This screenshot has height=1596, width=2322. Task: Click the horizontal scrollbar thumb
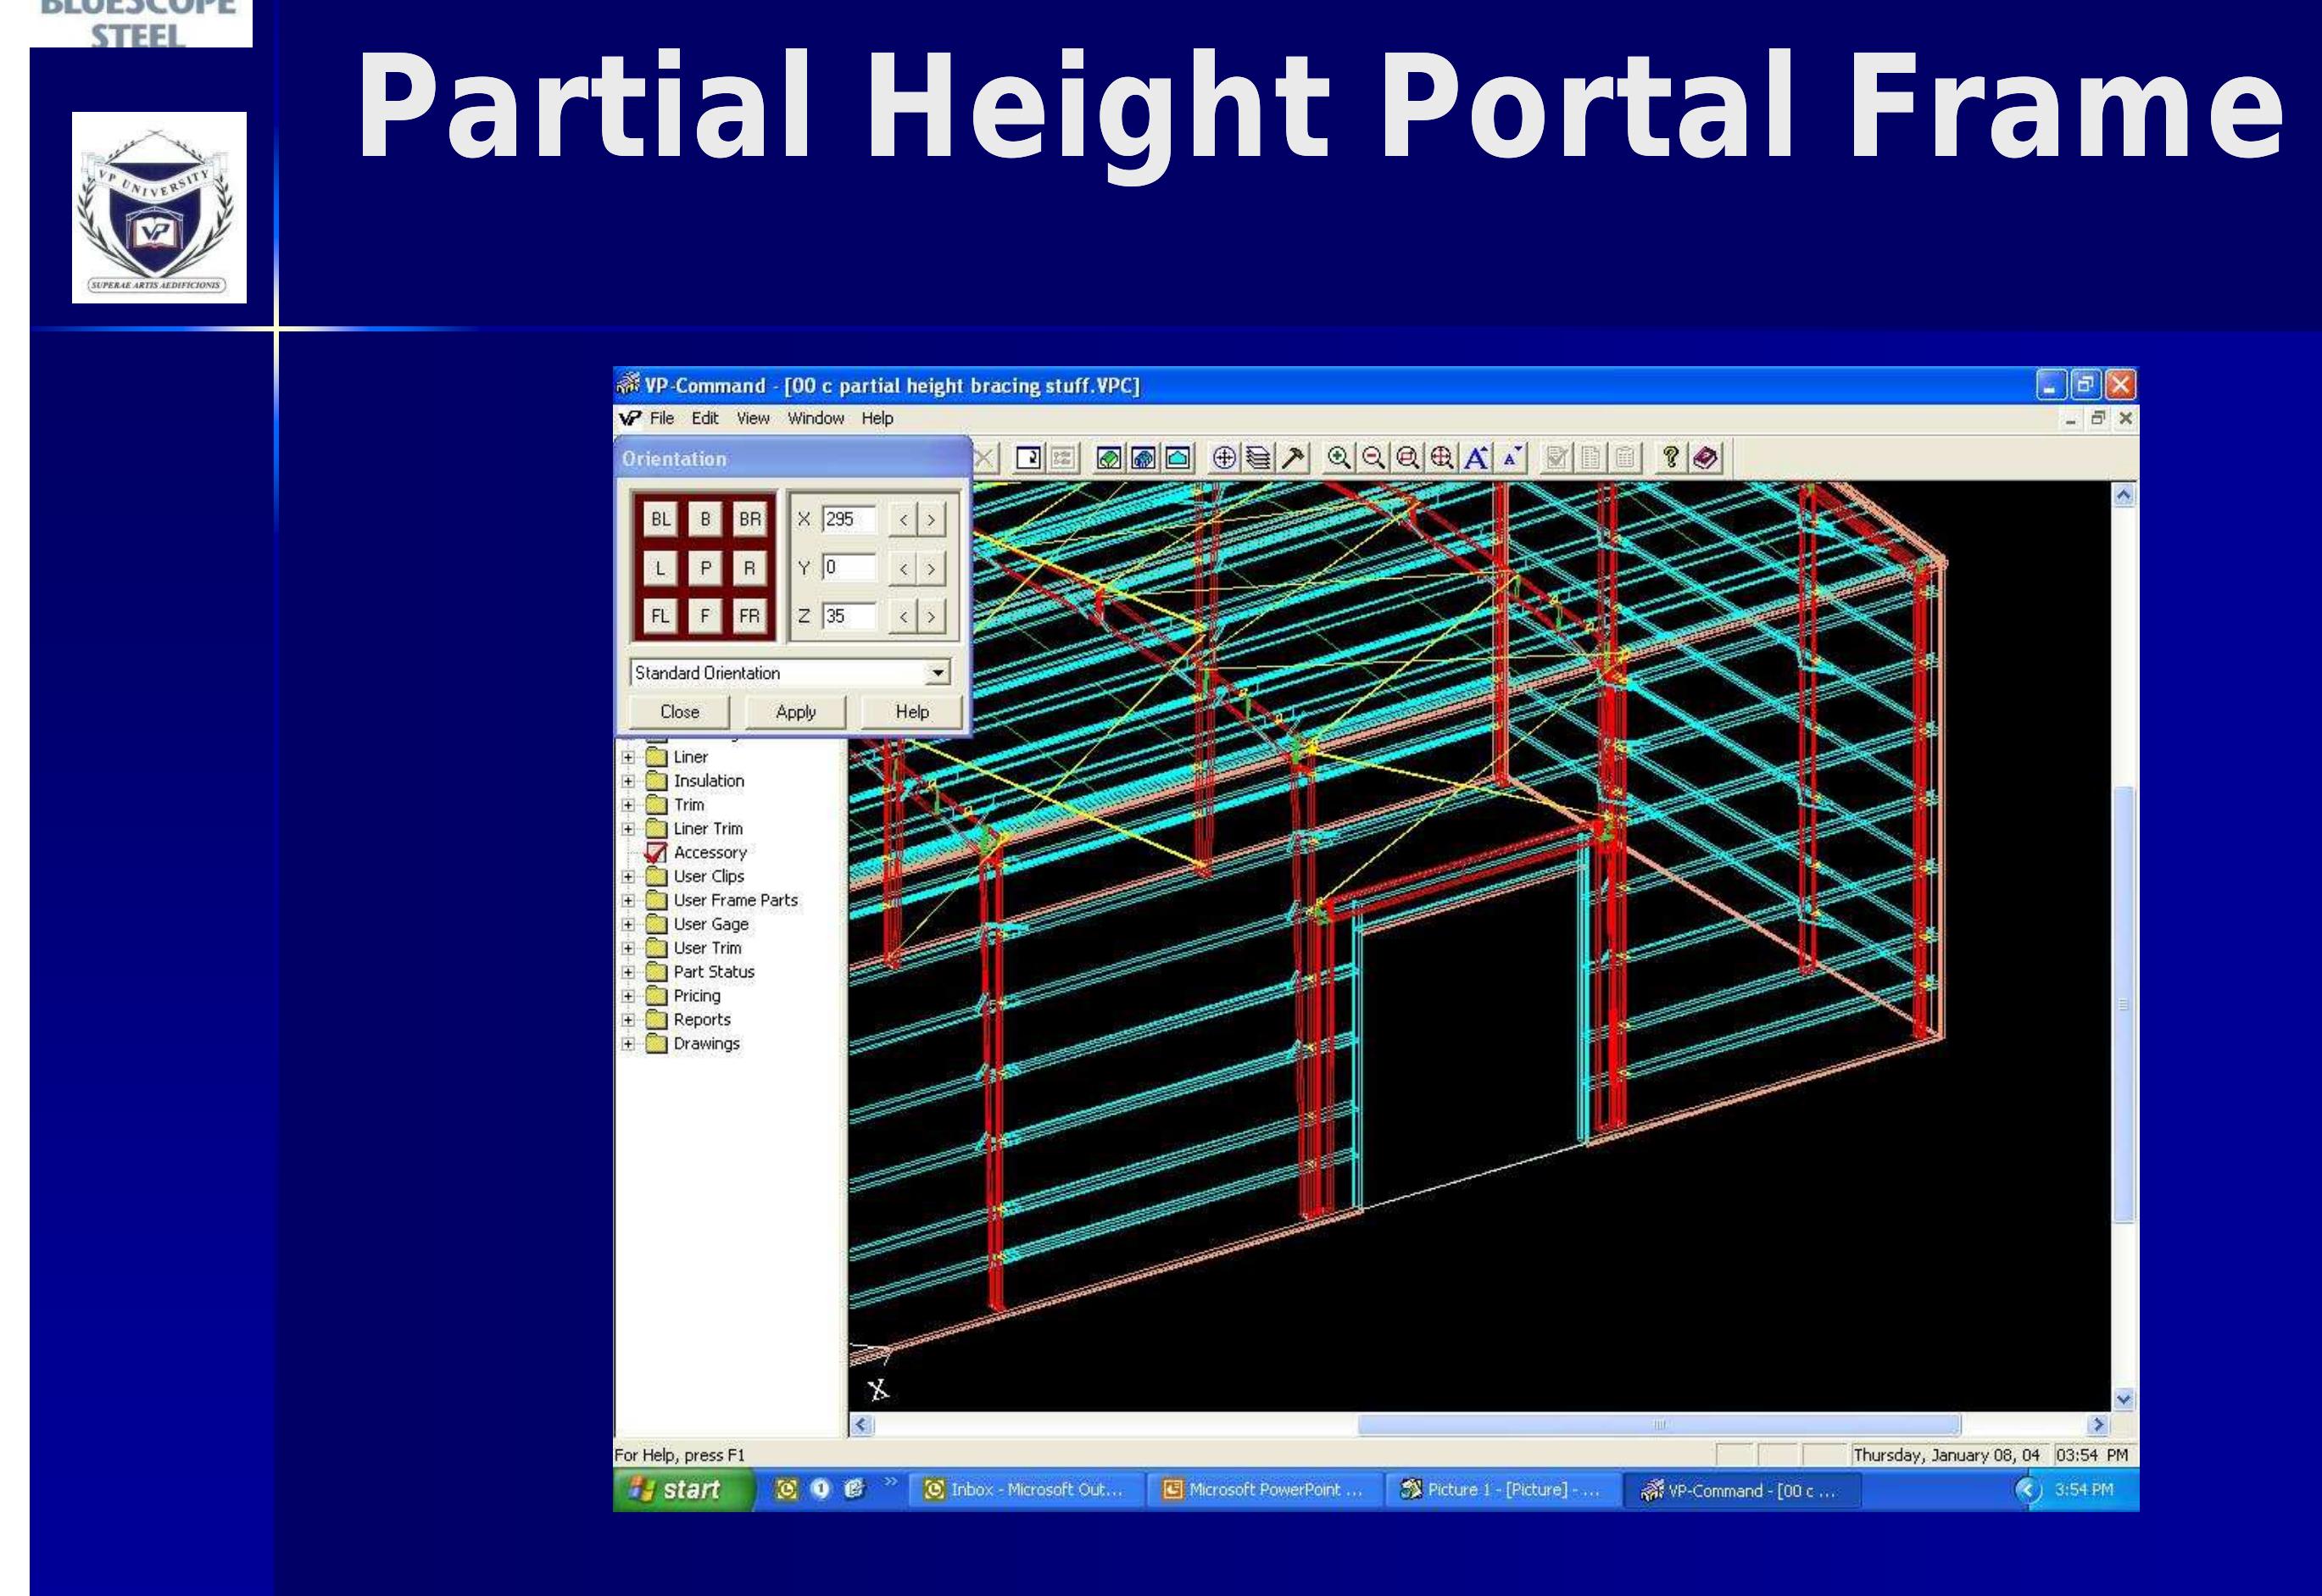(1658, 1425)
